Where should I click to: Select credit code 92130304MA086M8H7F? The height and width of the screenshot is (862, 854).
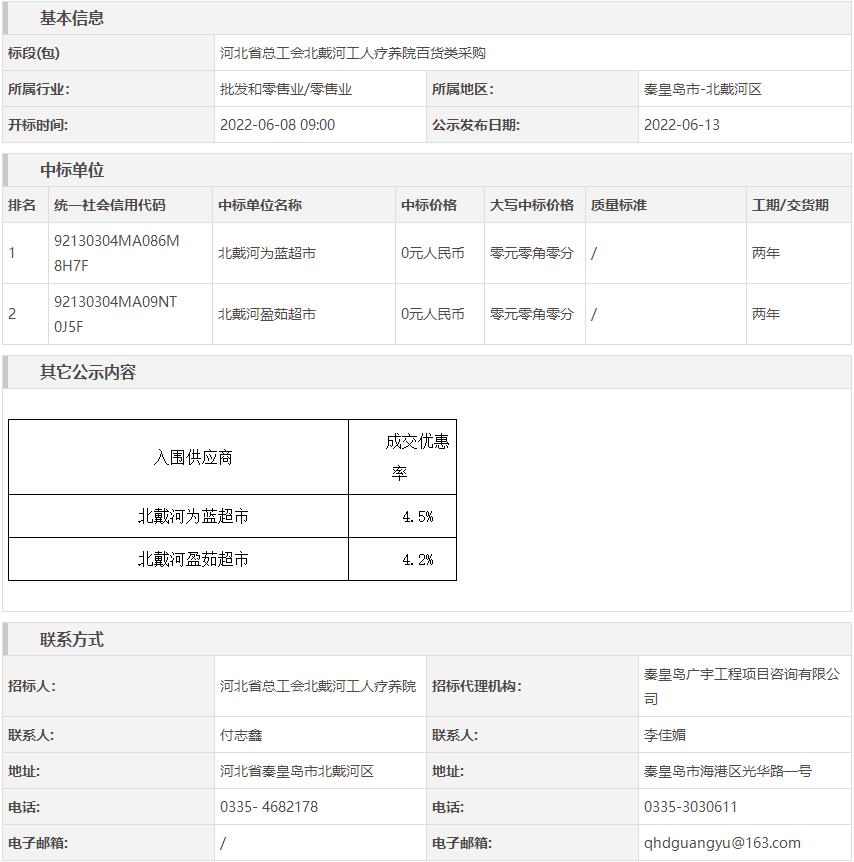[117, 253]
